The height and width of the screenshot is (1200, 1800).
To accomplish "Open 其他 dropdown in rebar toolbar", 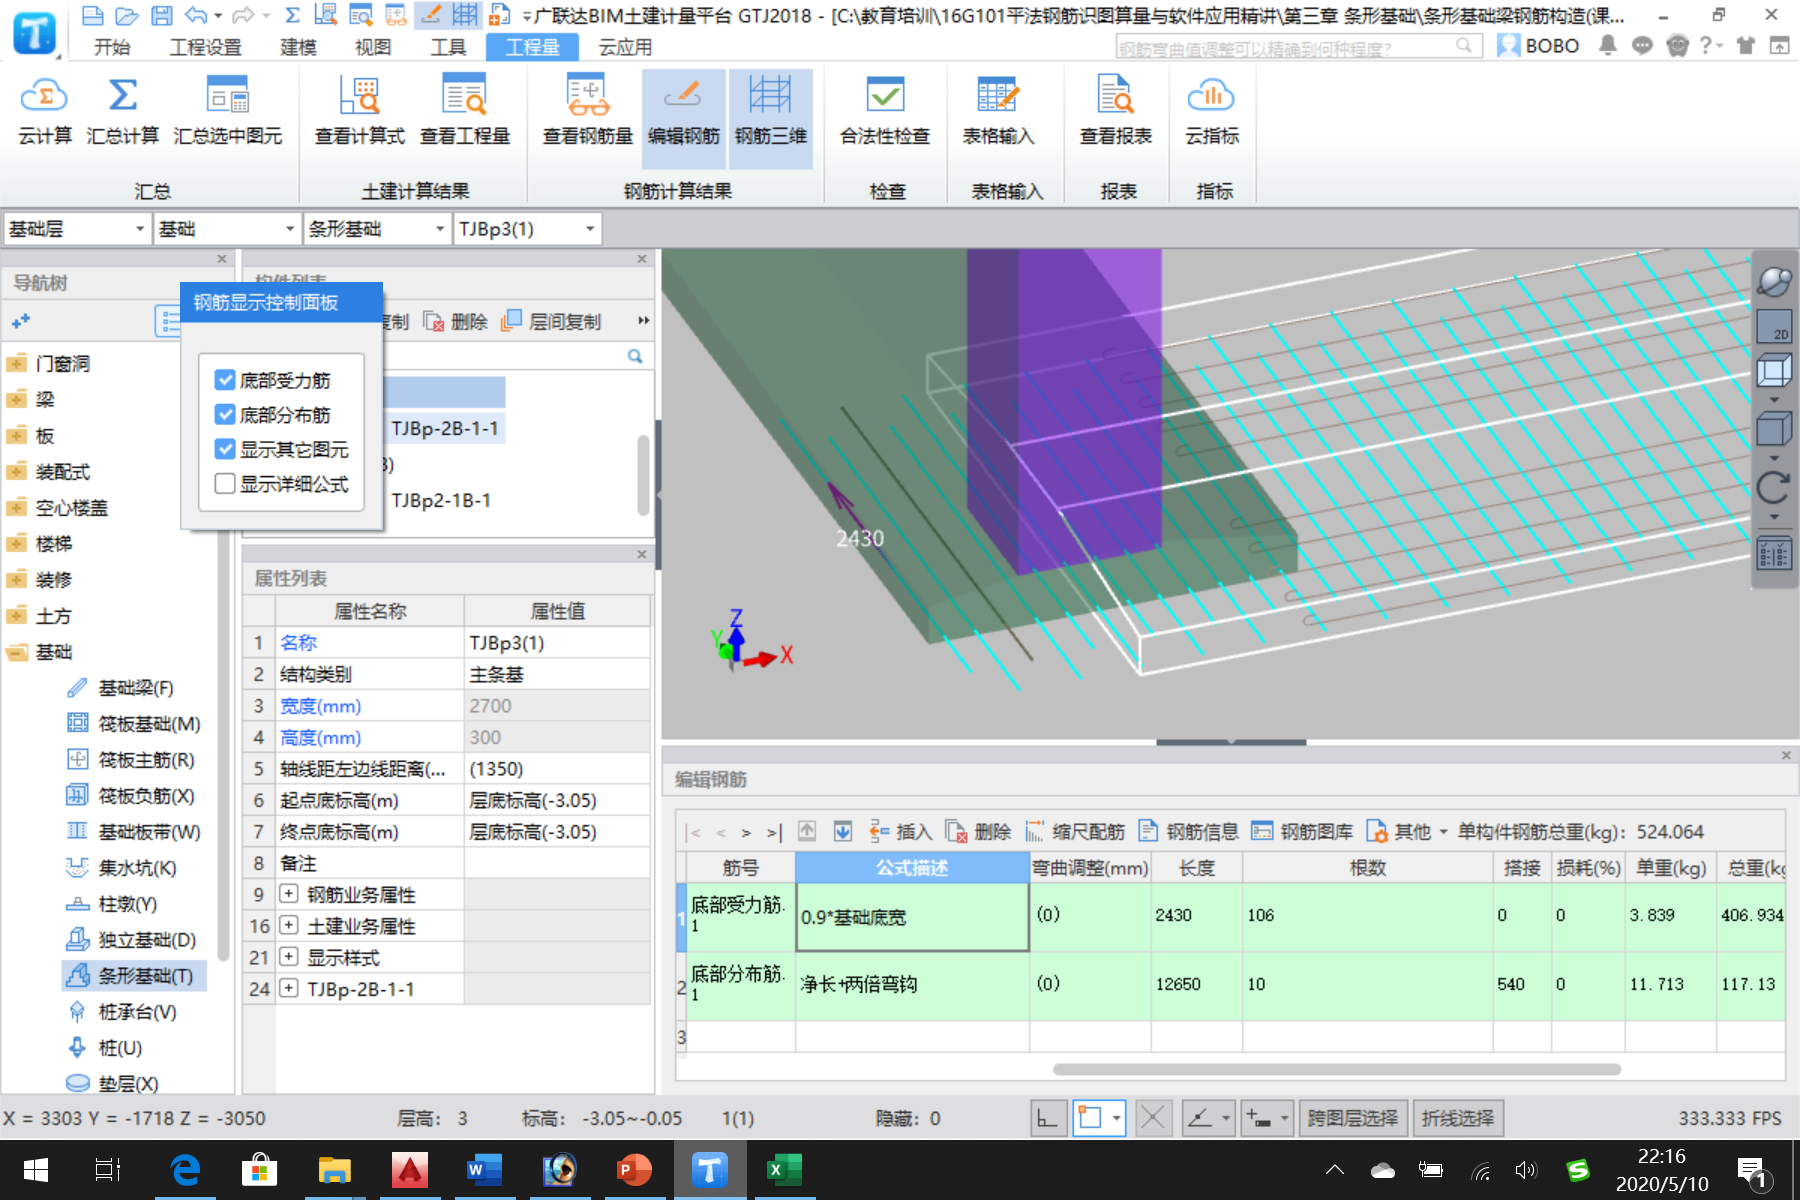I will (1407, 832).
